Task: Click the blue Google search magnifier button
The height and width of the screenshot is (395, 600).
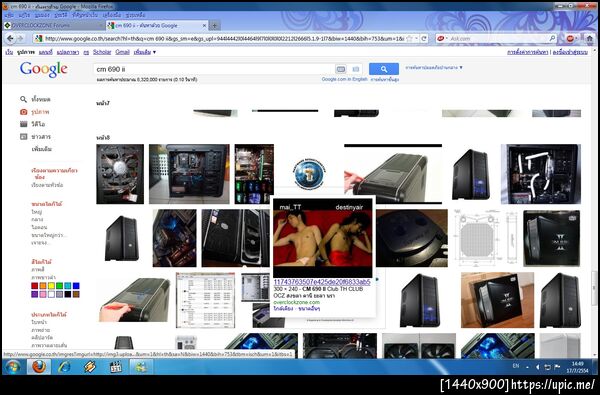Action: click(384, 69)
